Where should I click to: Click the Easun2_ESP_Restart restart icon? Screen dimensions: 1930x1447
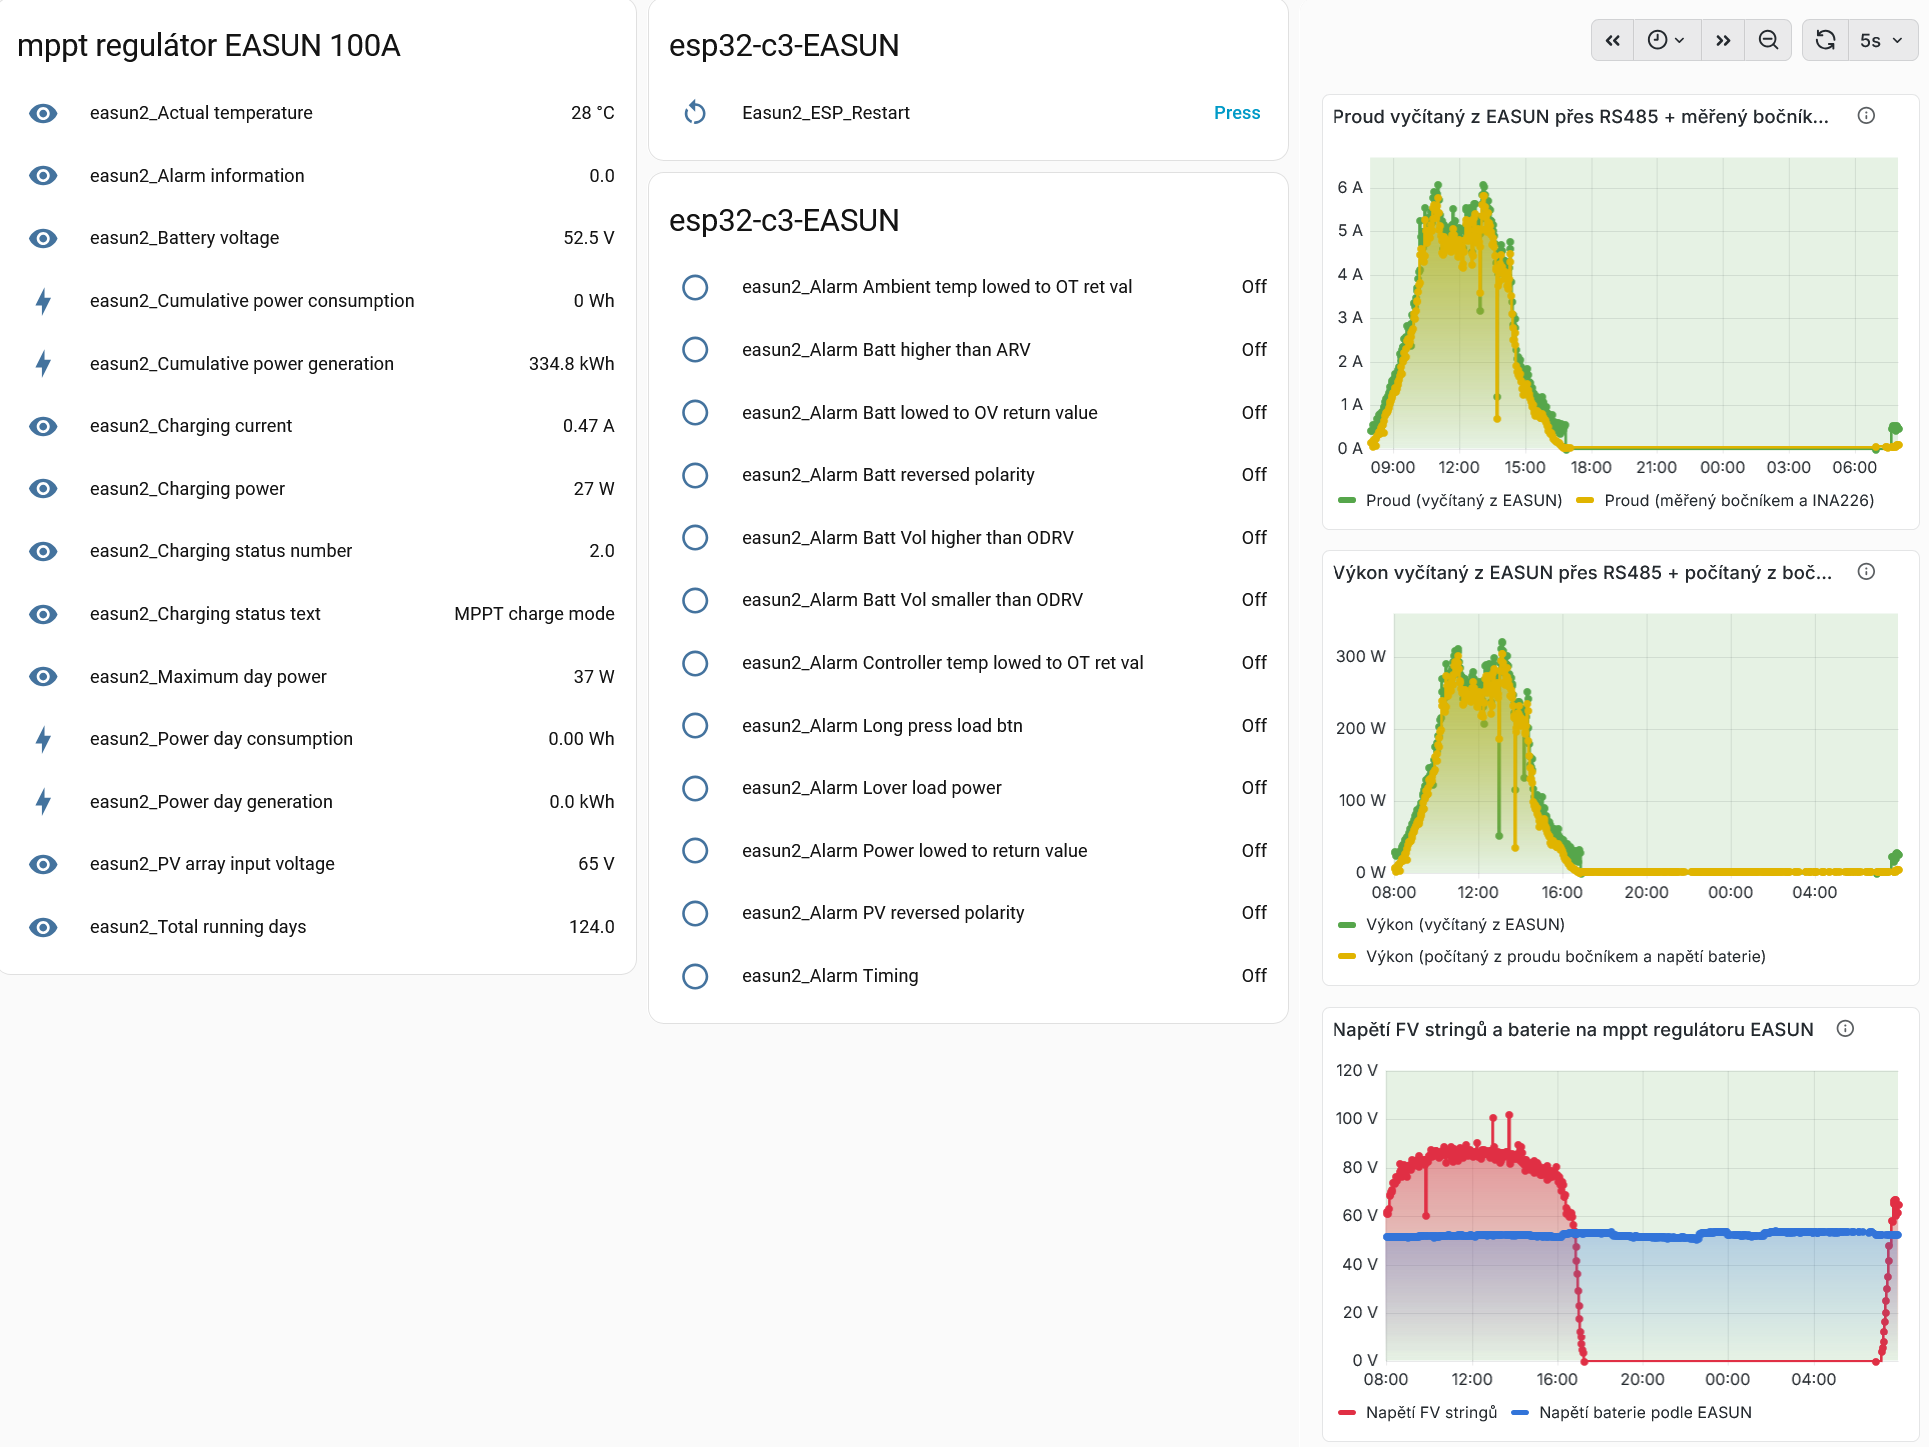[x=695, y=113]
